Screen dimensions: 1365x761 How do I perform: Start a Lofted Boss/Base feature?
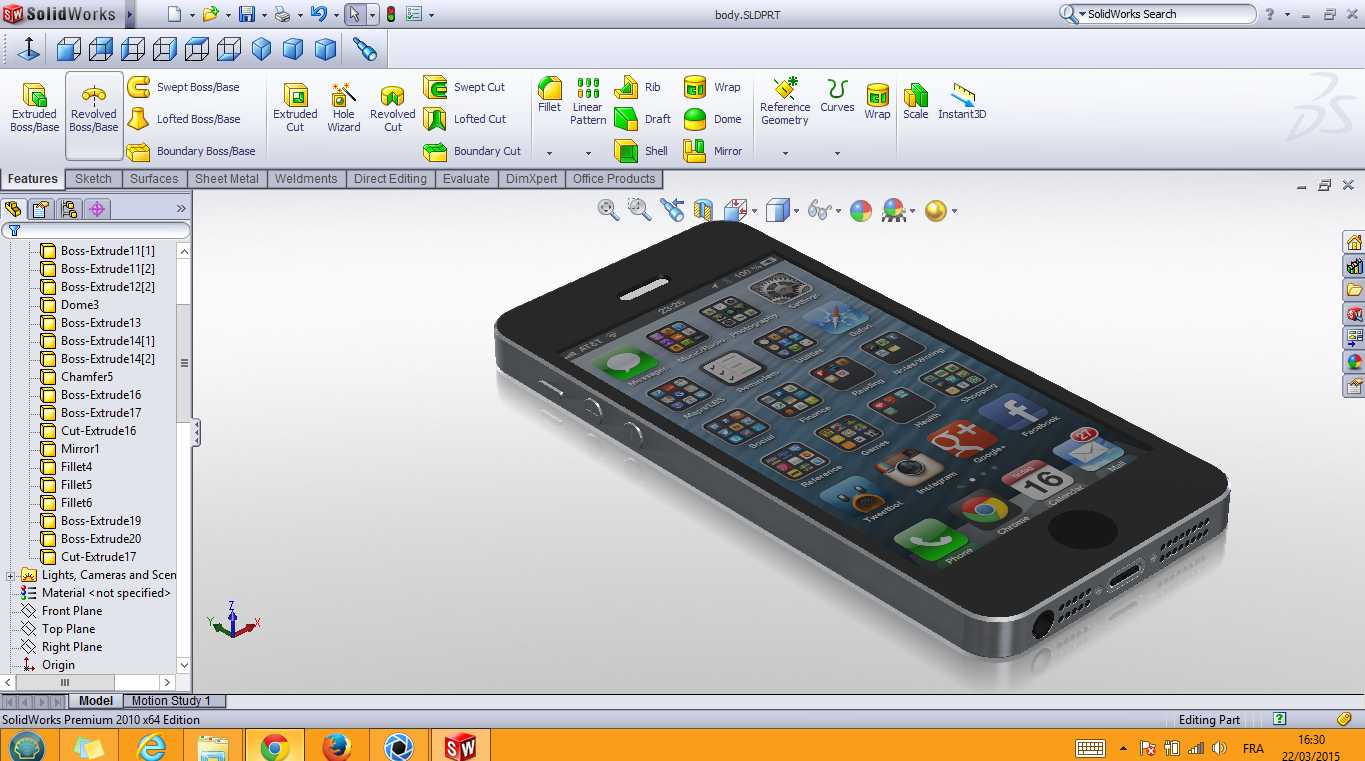185,119
